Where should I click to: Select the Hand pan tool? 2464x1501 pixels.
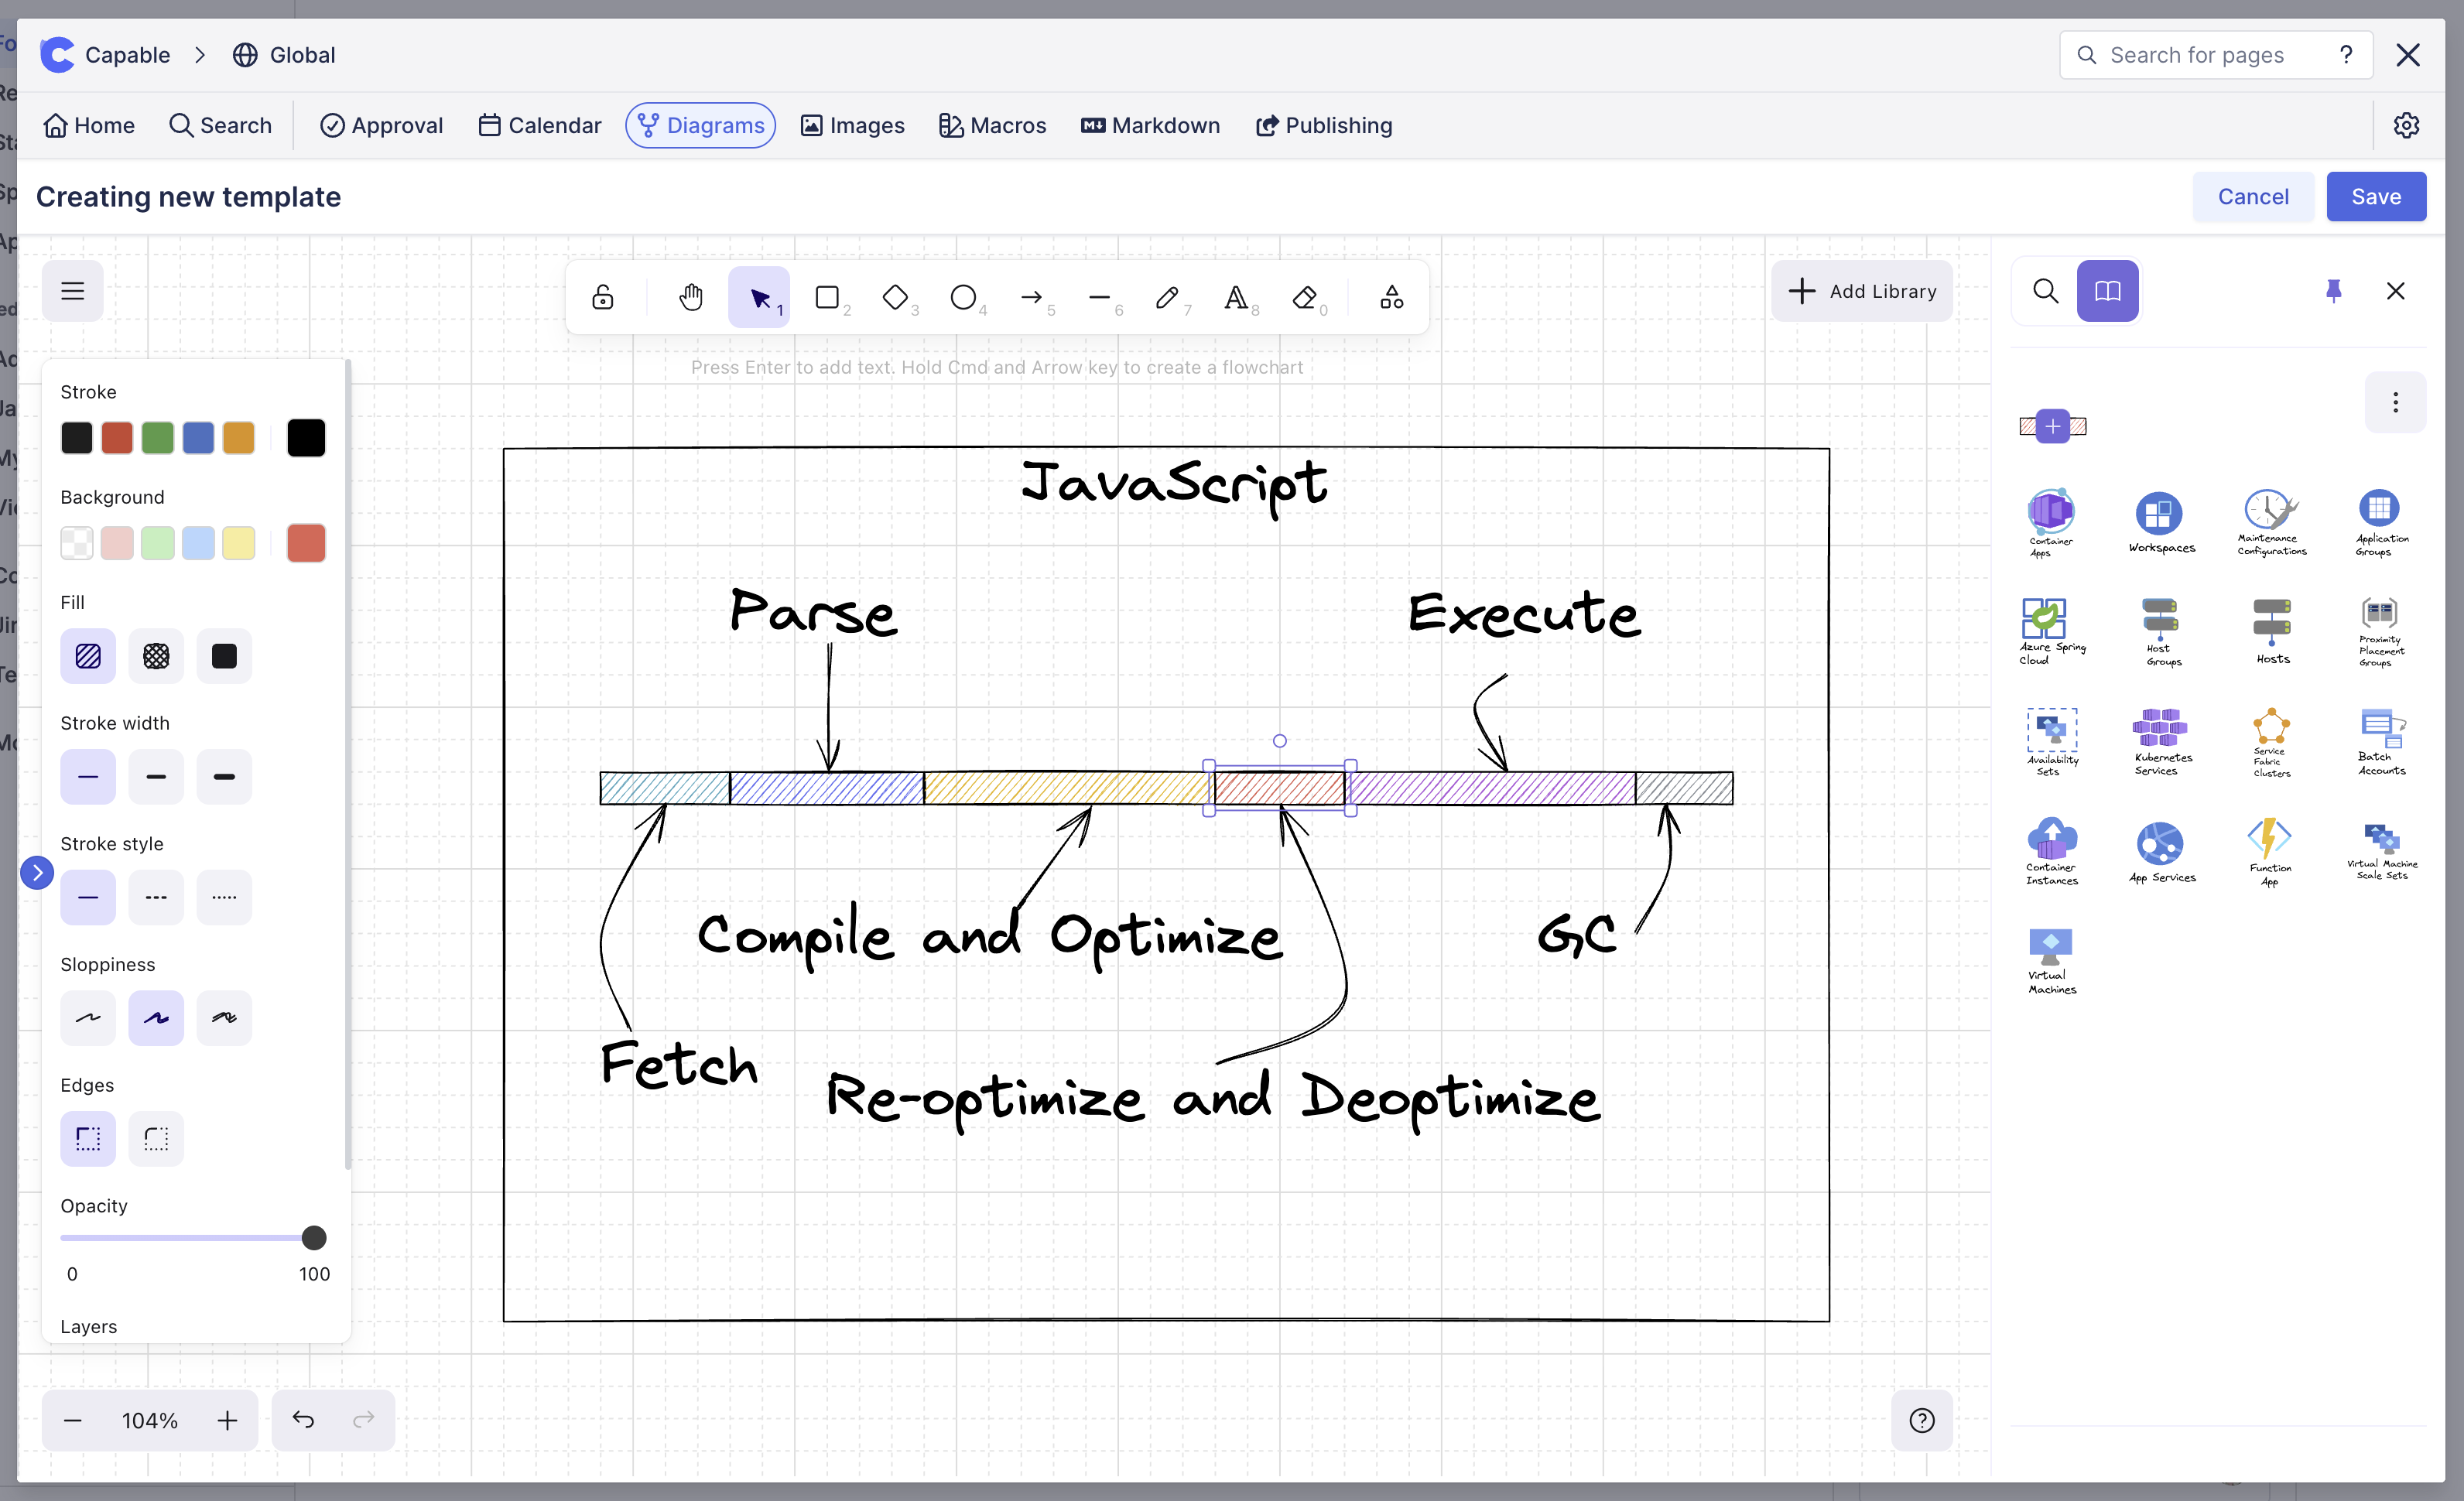690,297
